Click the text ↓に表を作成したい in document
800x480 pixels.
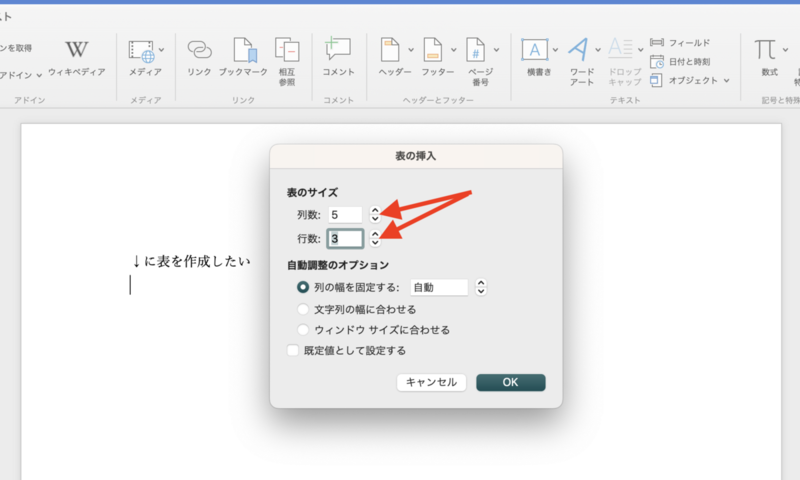point(191,261)
